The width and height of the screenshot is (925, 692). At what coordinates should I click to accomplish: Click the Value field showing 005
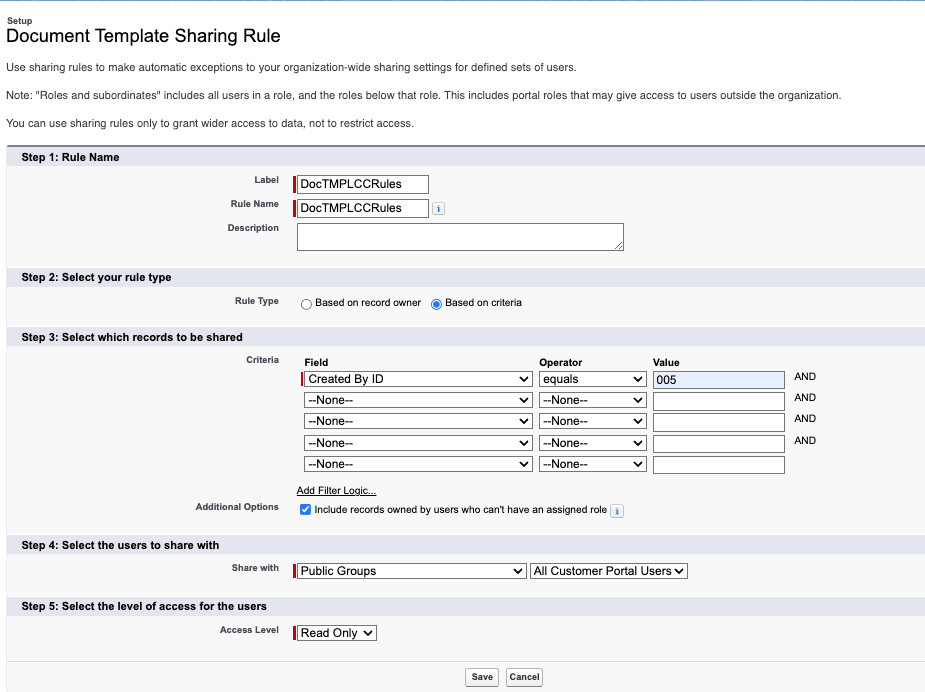pos(717,379)
